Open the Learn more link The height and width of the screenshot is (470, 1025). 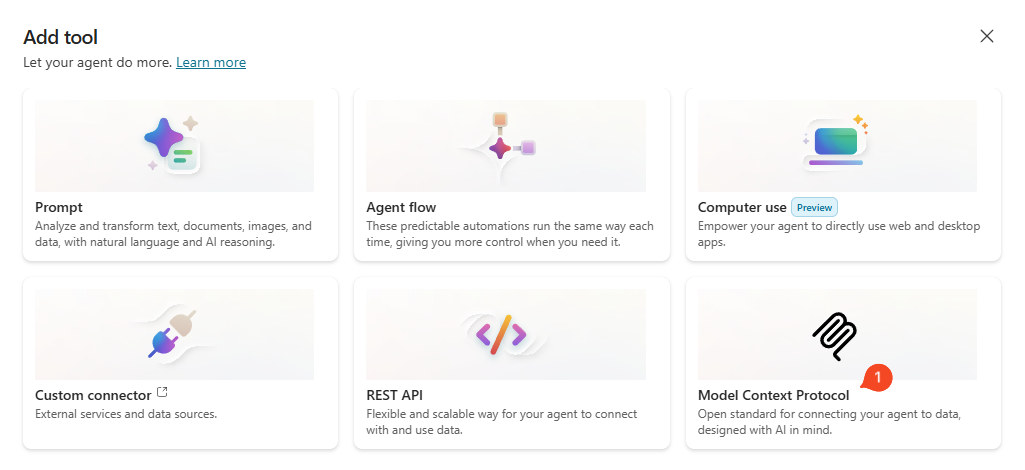pos(211,62)
